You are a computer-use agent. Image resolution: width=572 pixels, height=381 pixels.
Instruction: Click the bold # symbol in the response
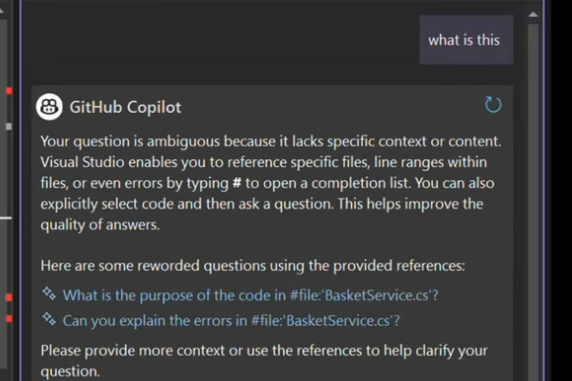[237, 183]
